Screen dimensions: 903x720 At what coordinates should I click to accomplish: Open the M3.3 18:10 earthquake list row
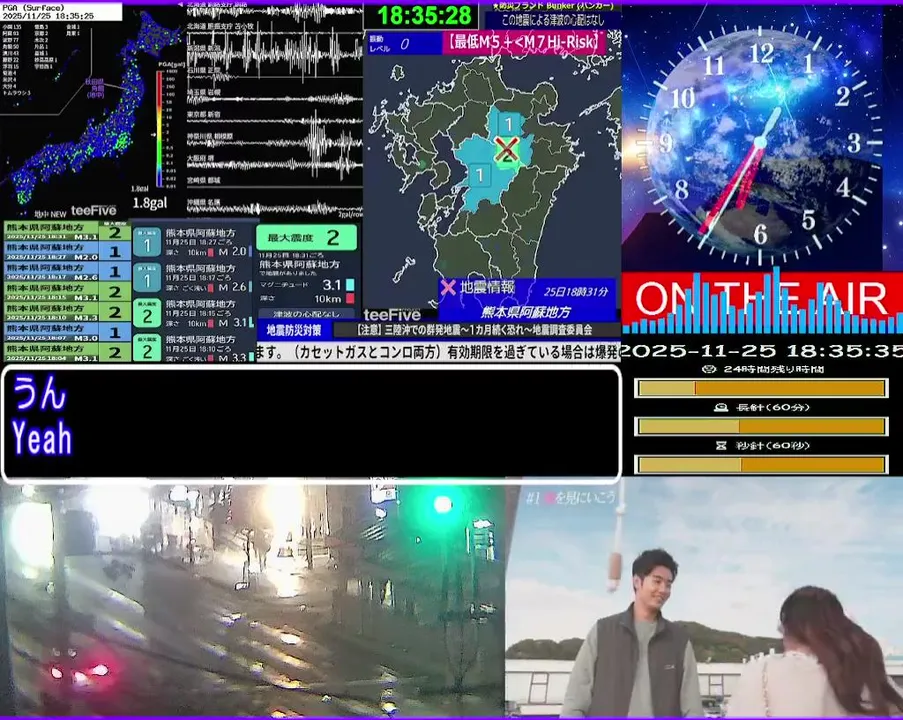(67, 312)
